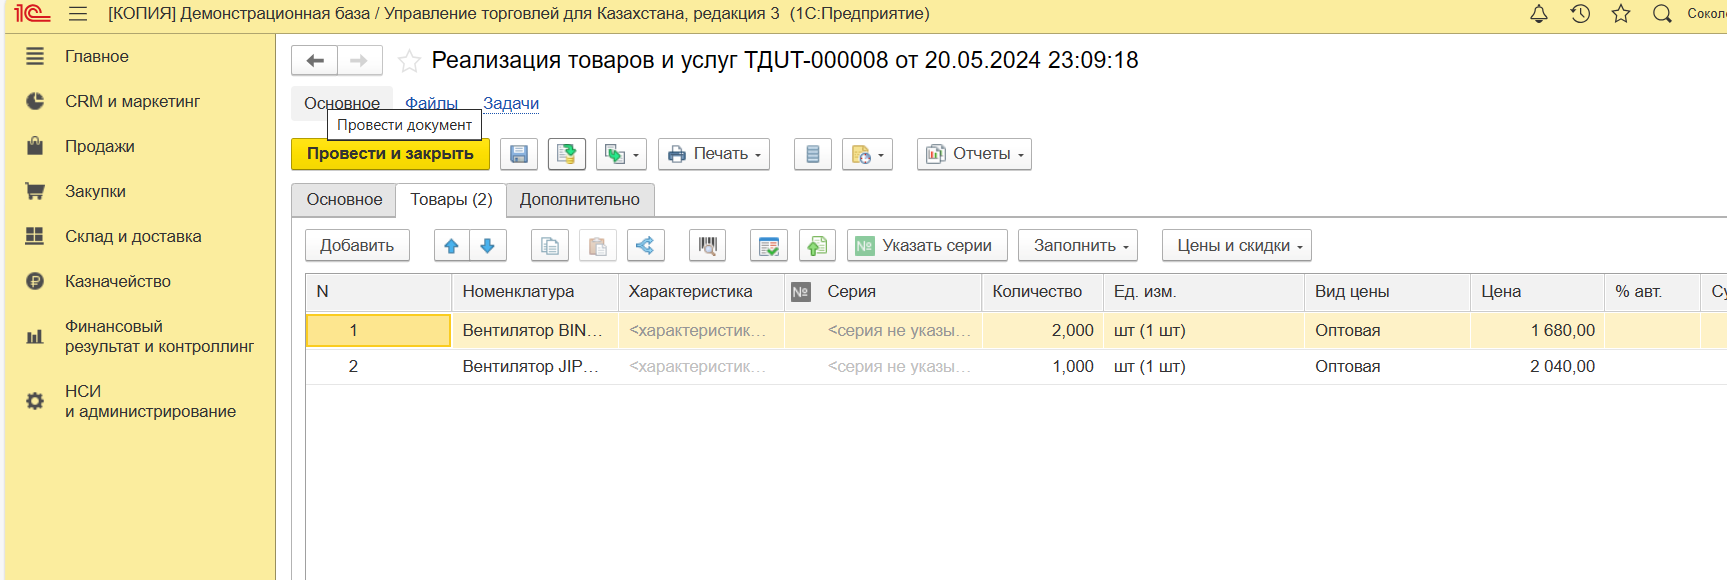1727x580 pixels.
Task: Open Склад и доставка section in sidebar
Action: pos(133,237)
